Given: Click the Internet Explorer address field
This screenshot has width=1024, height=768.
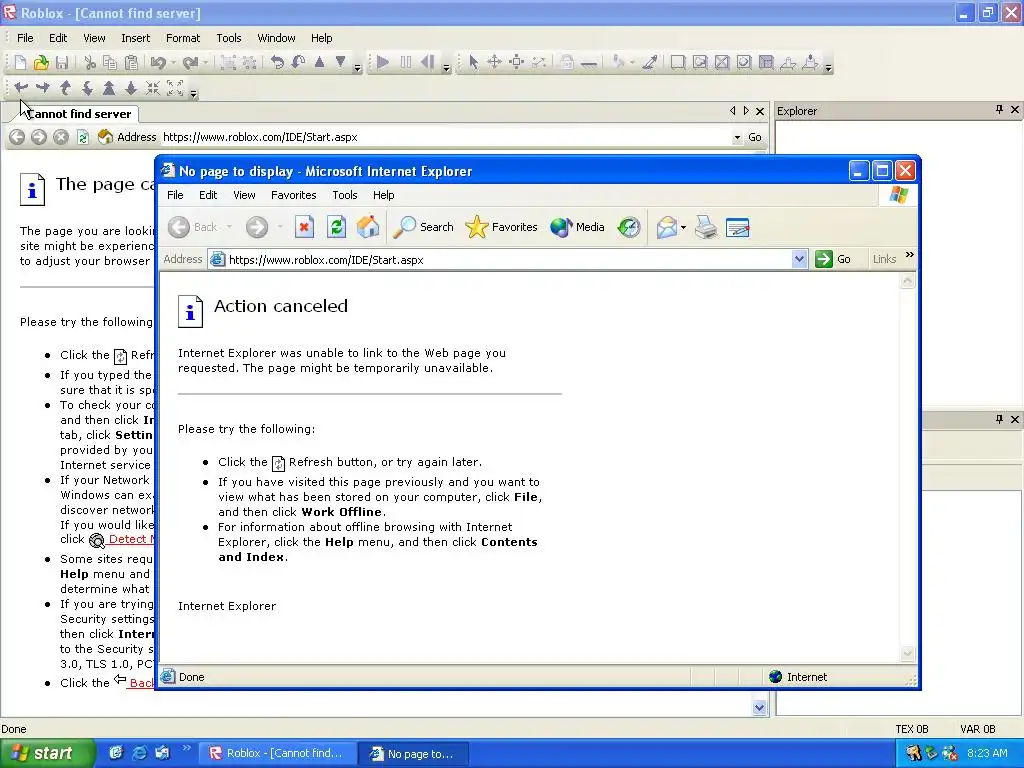Looking at the screenshot, I should click(x=509, y=259).
